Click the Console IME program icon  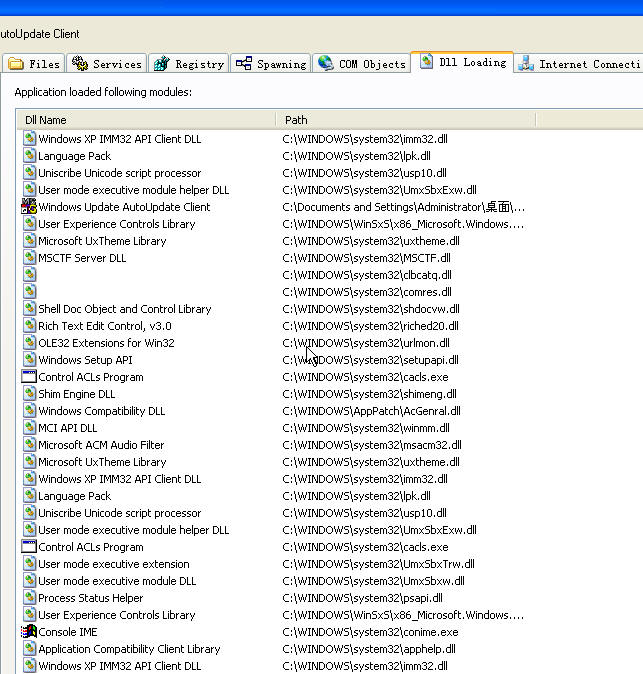[29, 632]
